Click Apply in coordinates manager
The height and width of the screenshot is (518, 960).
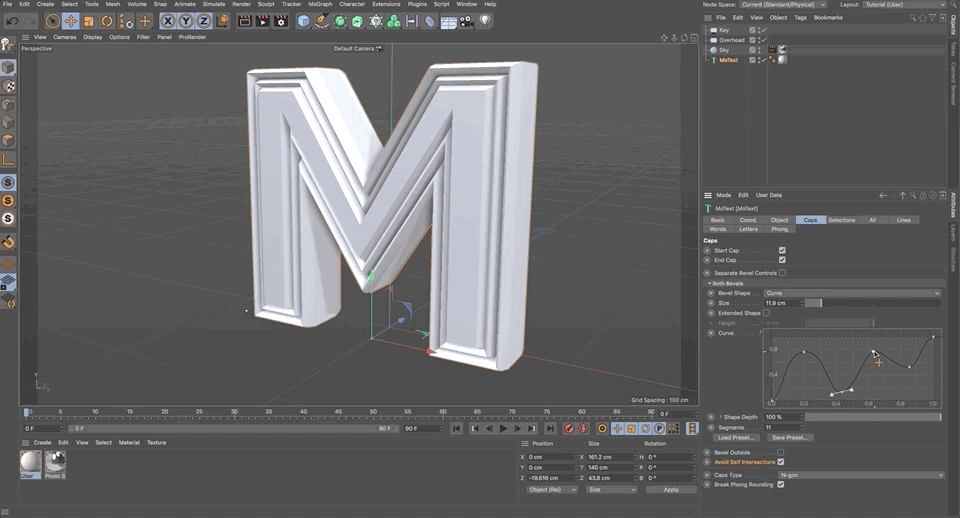point(671,489)
